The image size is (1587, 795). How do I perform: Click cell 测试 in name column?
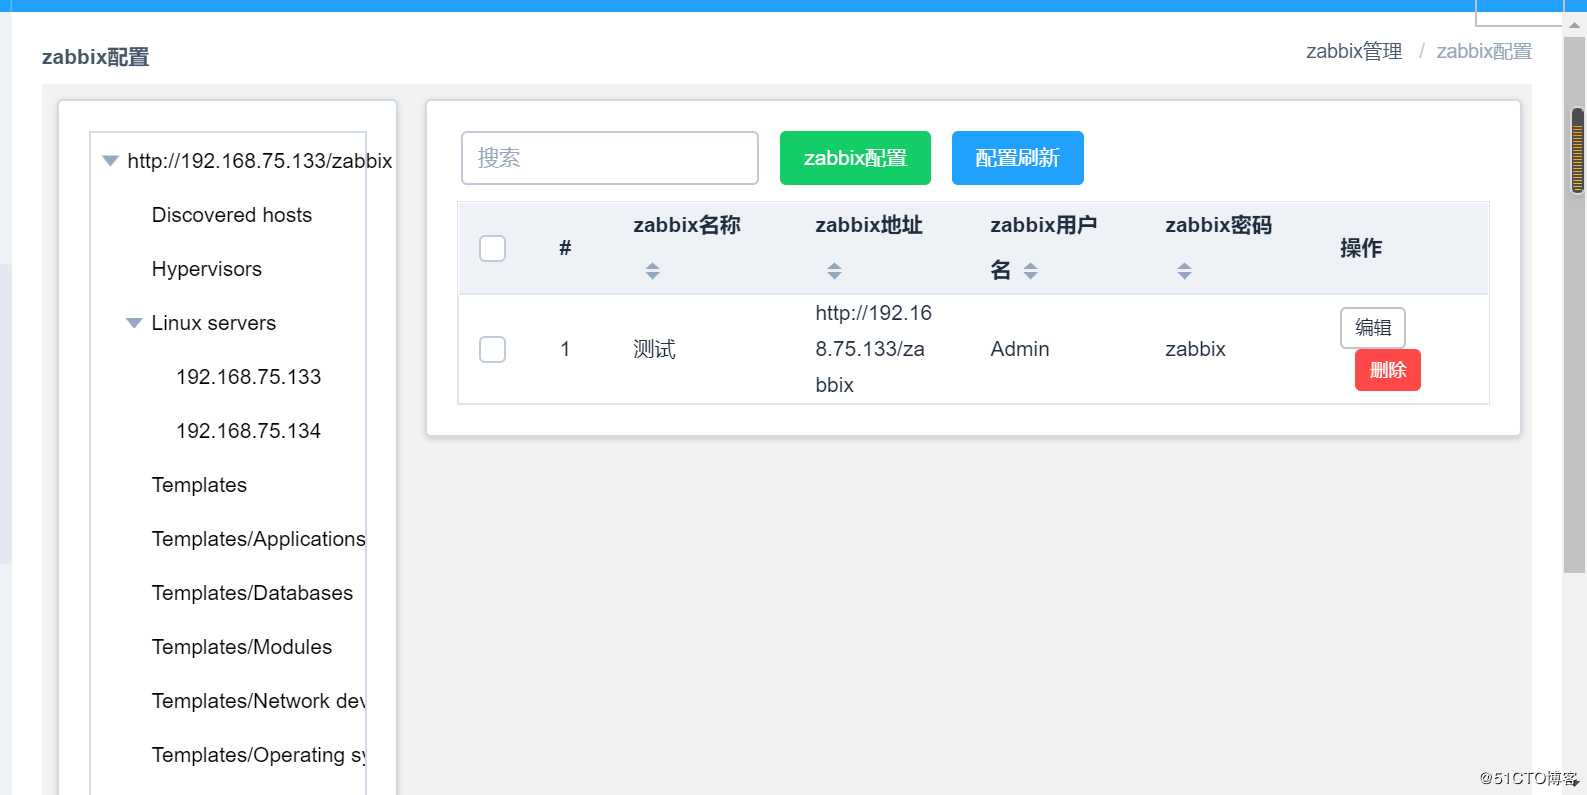pos(654,349)
